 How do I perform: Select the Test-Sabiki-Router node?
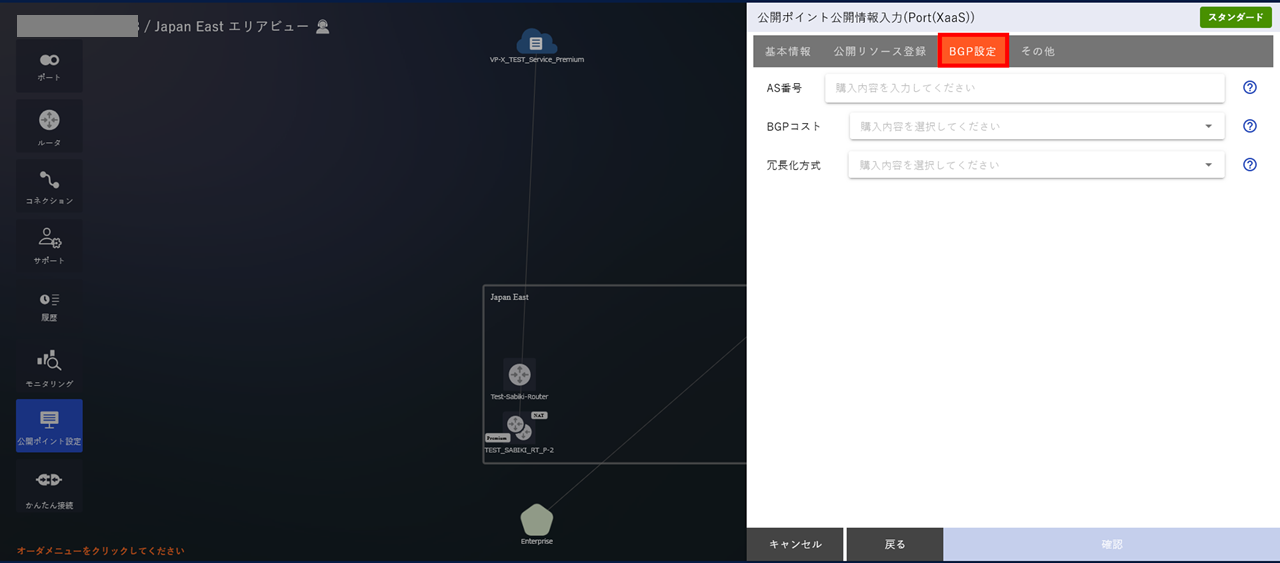pyautogui.click(x=519, y=374)
